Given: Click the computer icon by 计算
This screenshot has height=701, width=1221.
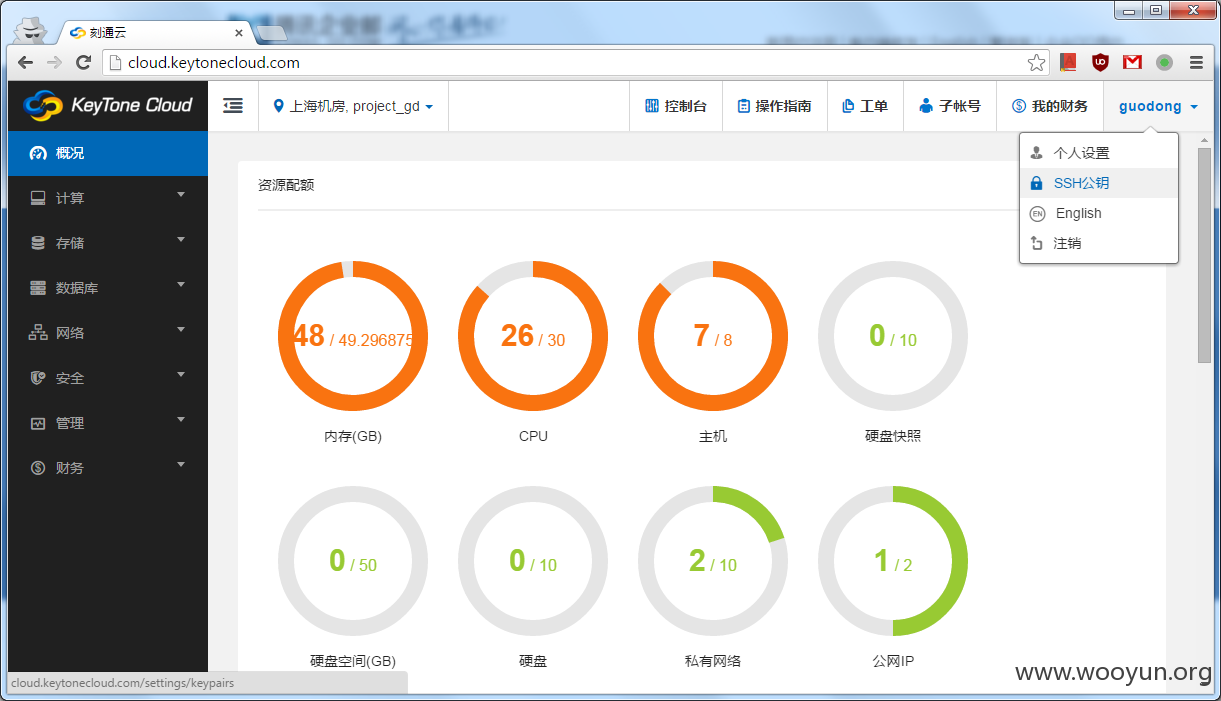Looking at the screenshot, I should [x=38, y=198].
